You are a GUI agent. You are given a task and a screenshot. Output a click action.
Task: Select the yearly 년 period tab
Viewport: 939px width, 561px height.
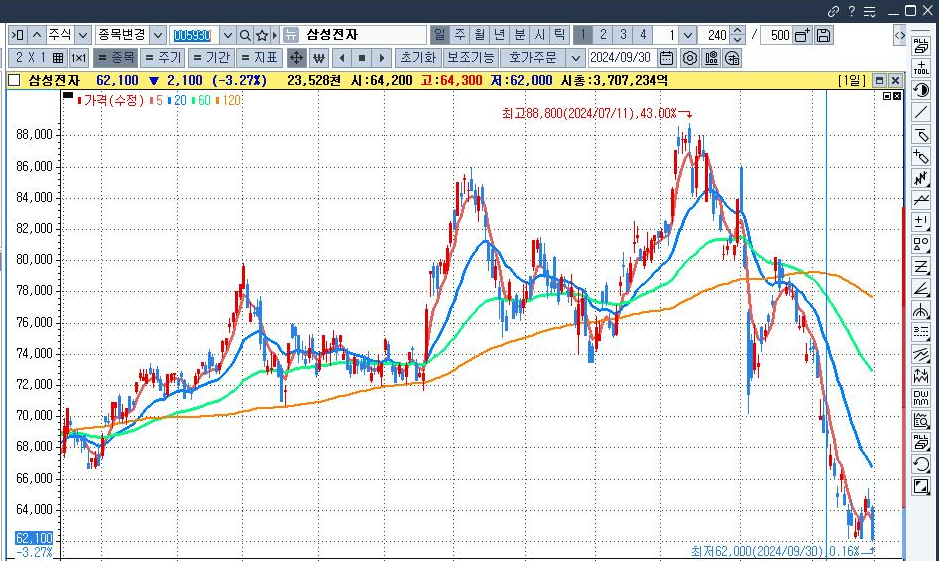click(499, 35)
